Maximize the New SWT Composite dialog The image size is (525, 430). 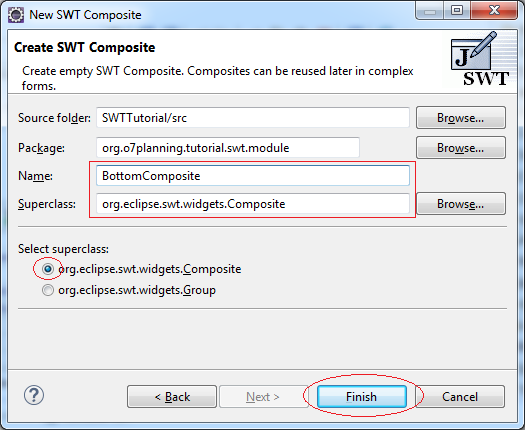click(457, 11)
